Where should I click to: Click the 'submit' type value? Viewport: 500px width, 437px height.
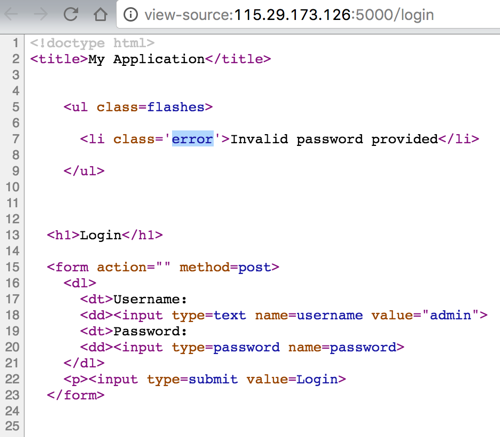point(213,379)
